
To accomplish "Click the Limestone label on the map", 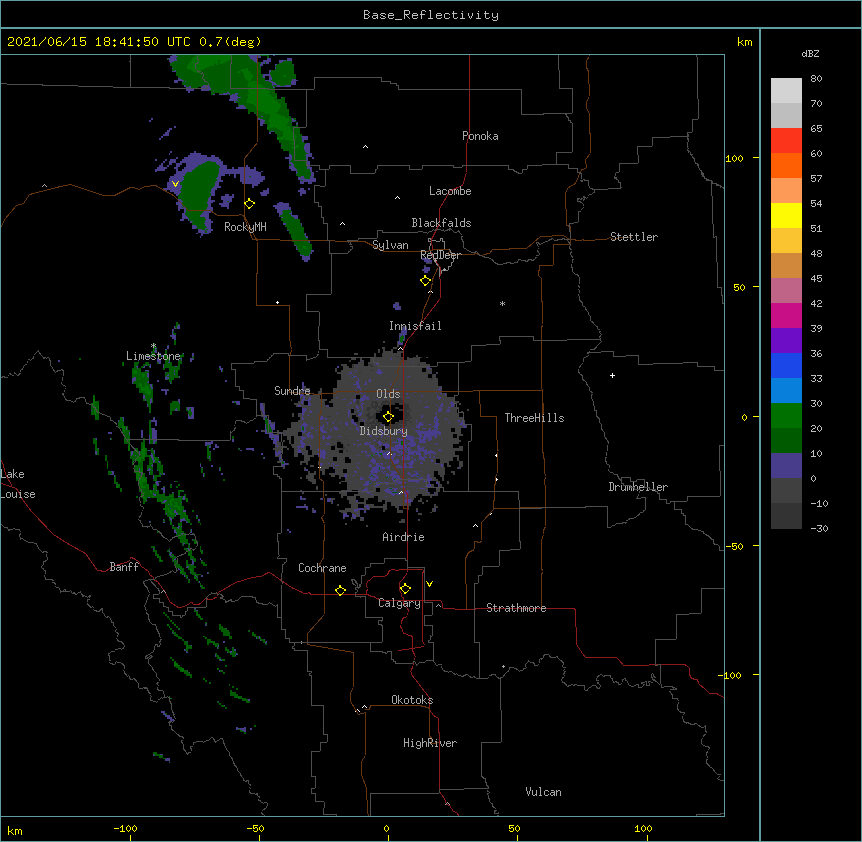I will click(x=153, y=356).
